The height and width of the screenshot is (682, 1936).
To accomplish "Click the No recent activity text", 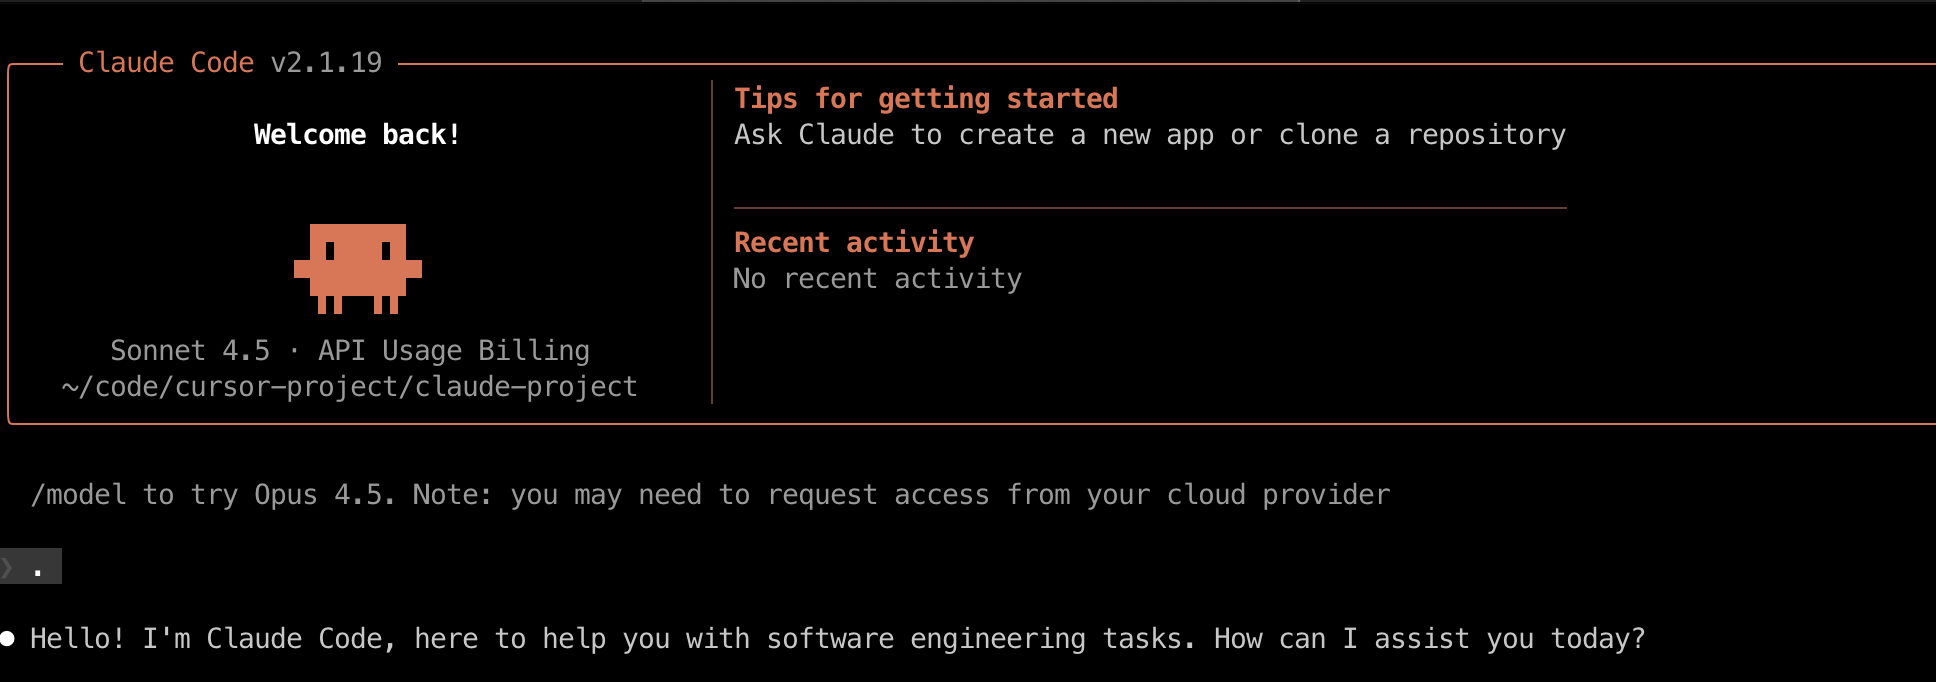I will (x=877, y=279).
